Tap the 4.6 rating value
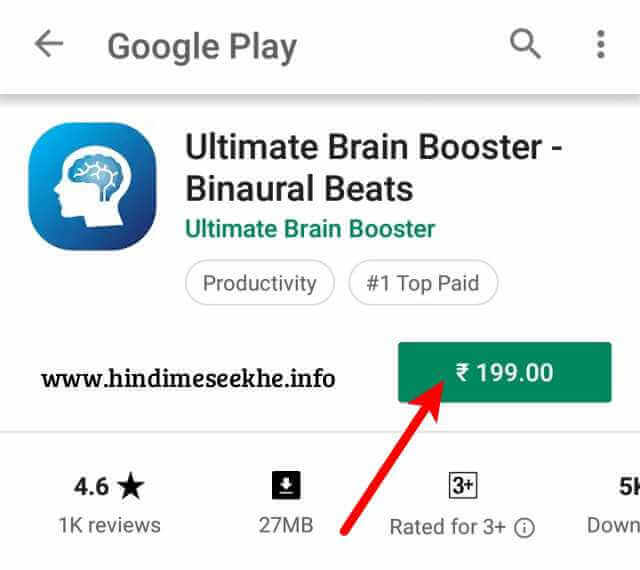640x570 pixels. 91,486
